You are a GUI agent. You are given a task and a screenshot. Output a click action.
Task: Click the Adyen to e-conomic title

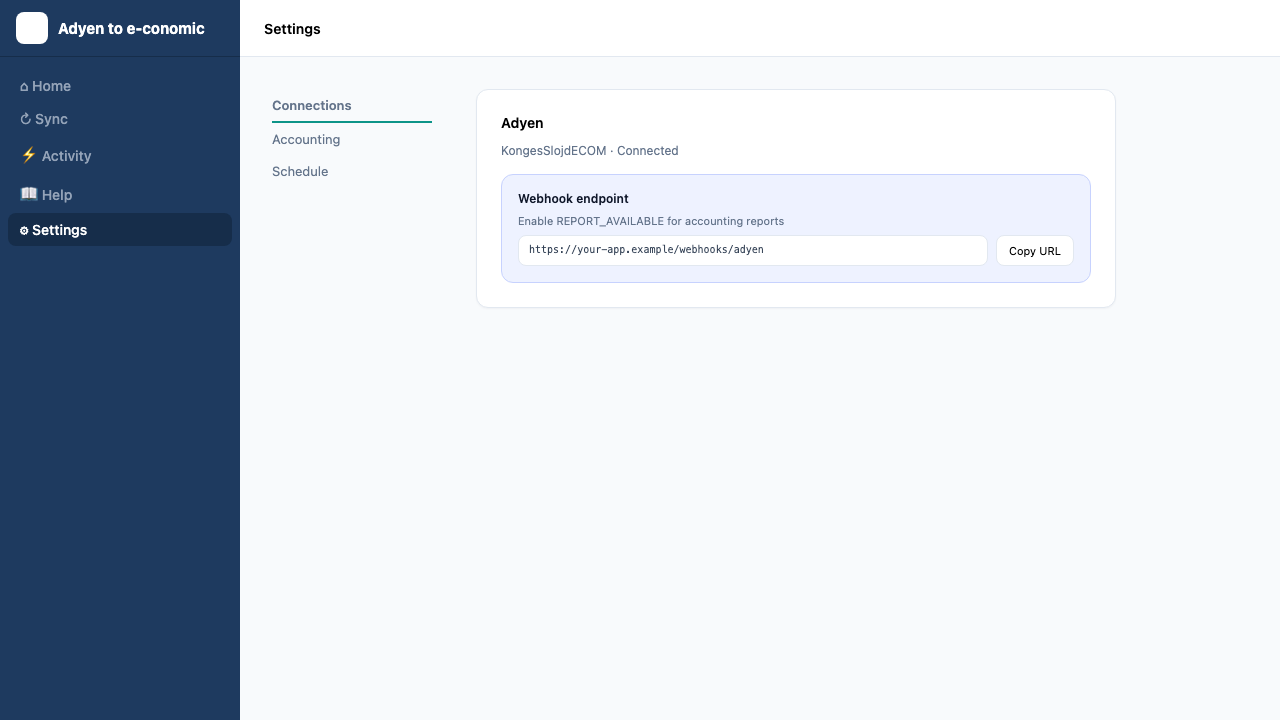131,28
